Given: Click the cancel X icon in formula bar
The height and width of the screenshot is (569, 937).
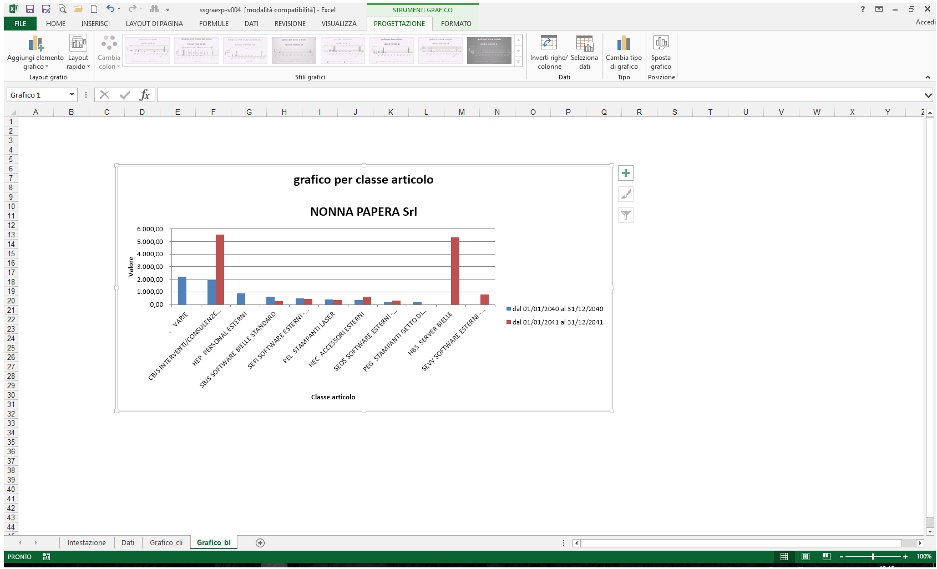Looking at the screenshot, I should (x=105, y=95).
